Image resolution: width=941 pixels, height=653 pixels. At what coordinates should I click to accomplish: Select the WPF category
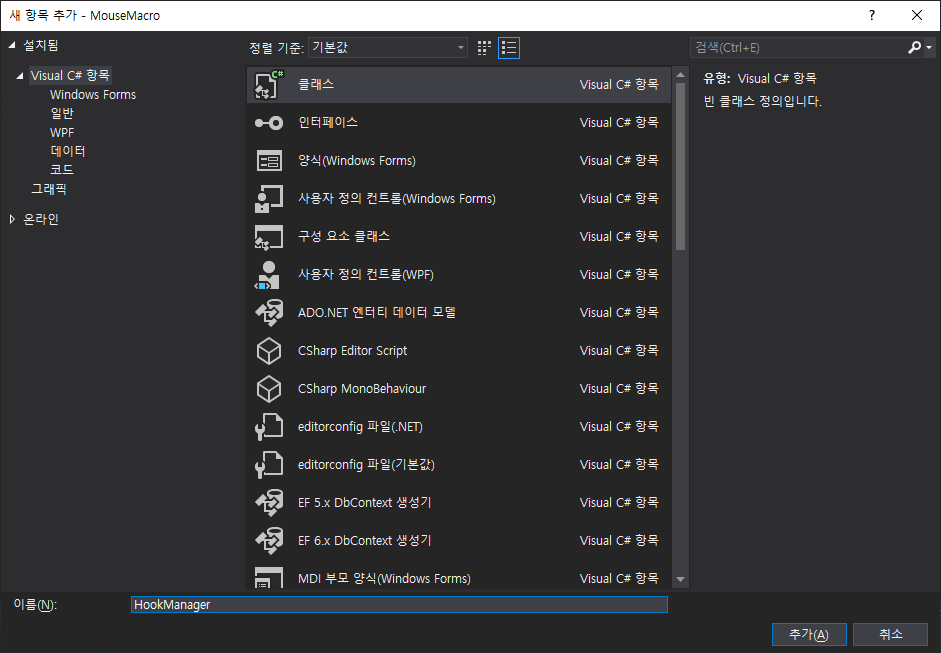click(62, 132)
